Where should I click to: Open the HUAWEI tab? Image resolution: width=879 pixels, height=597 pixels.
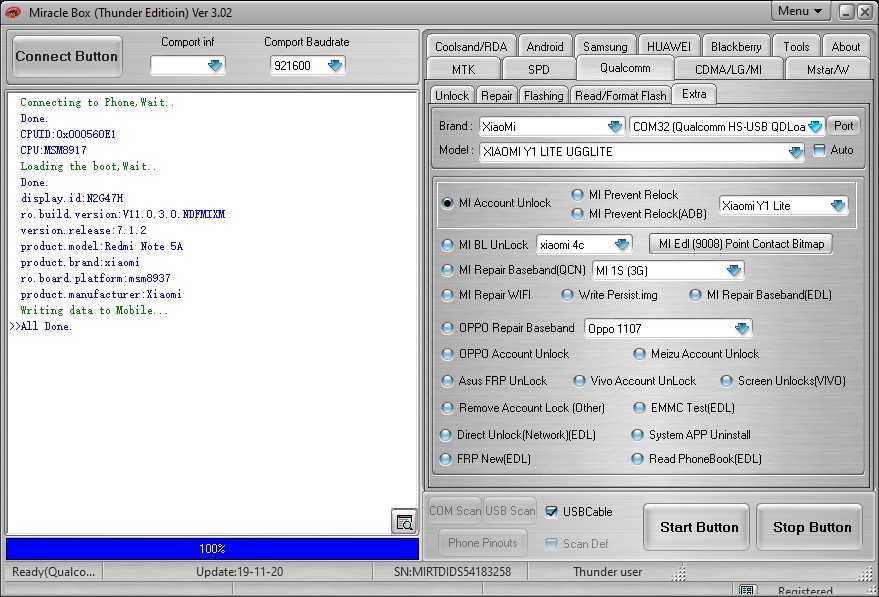[669, 47]
